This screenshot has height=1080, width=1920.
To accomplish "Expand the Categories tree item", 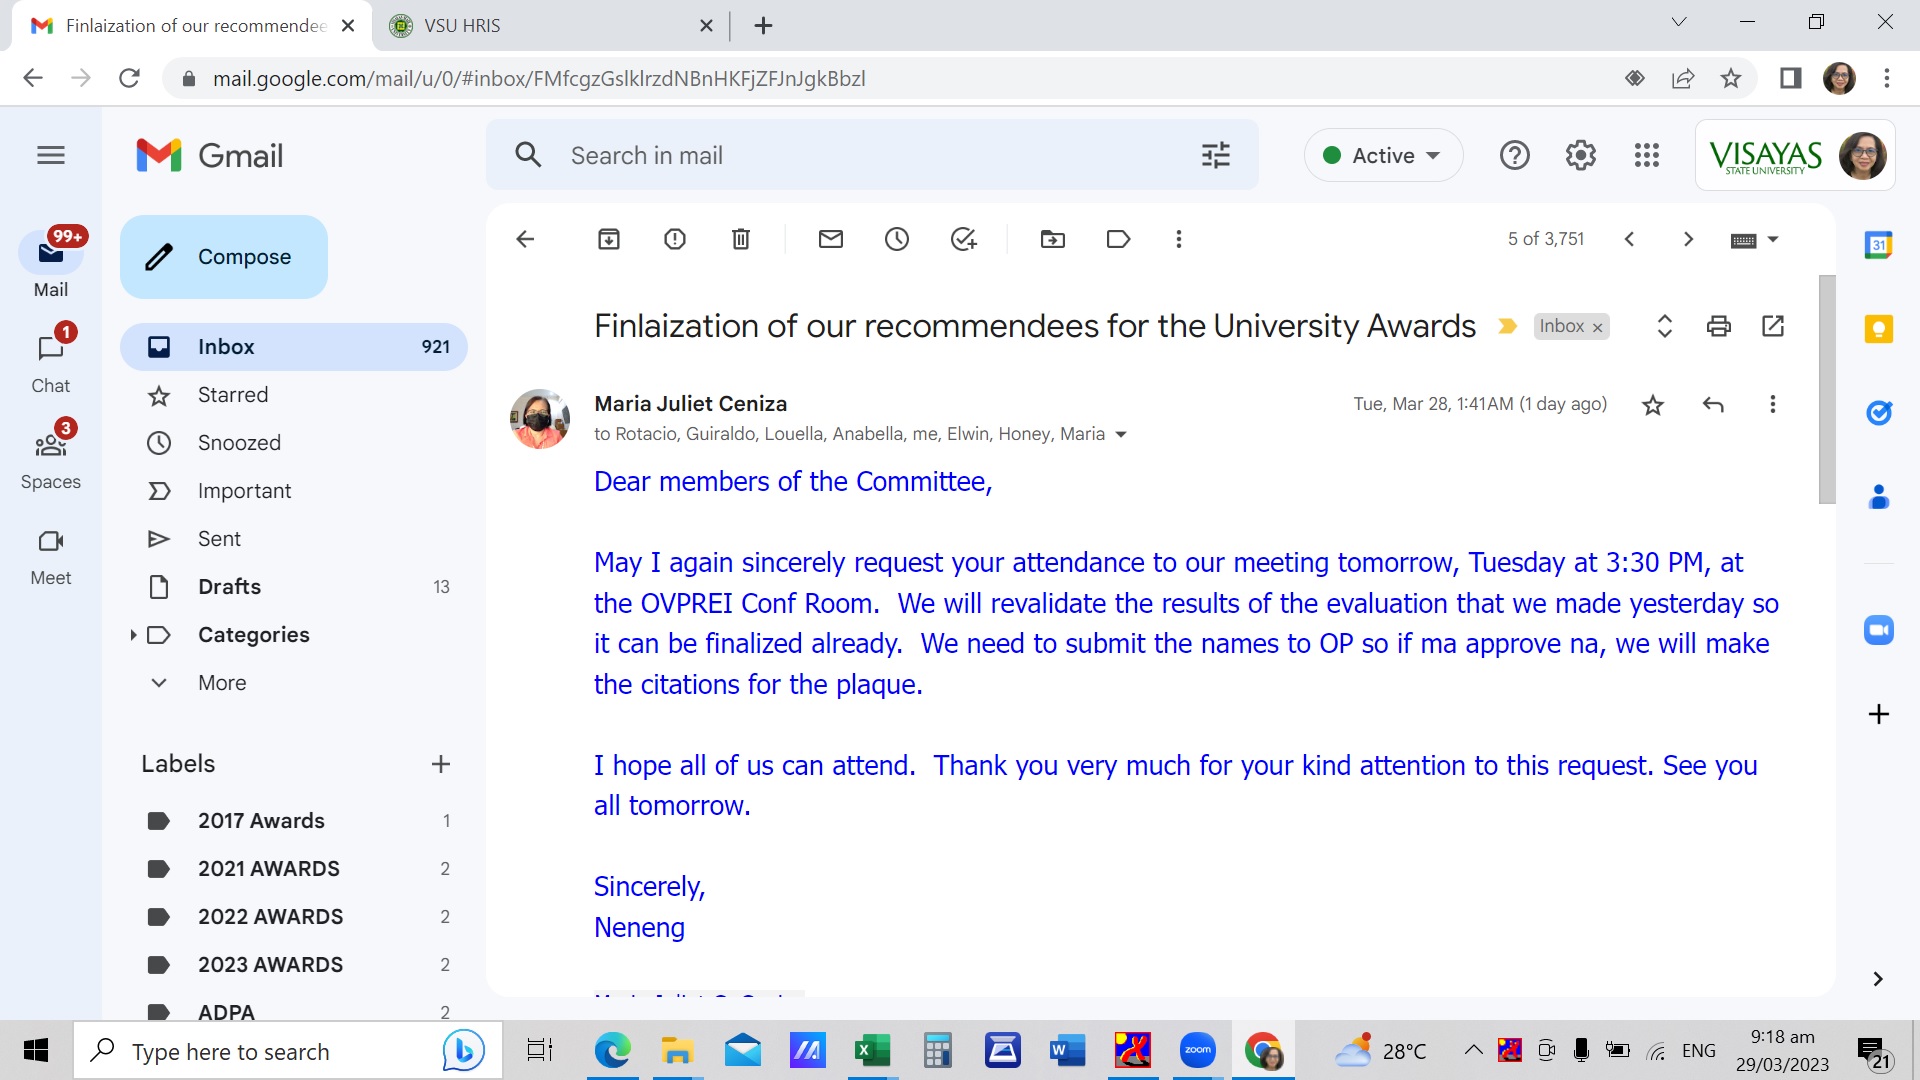I will click(x=133, y=635).
